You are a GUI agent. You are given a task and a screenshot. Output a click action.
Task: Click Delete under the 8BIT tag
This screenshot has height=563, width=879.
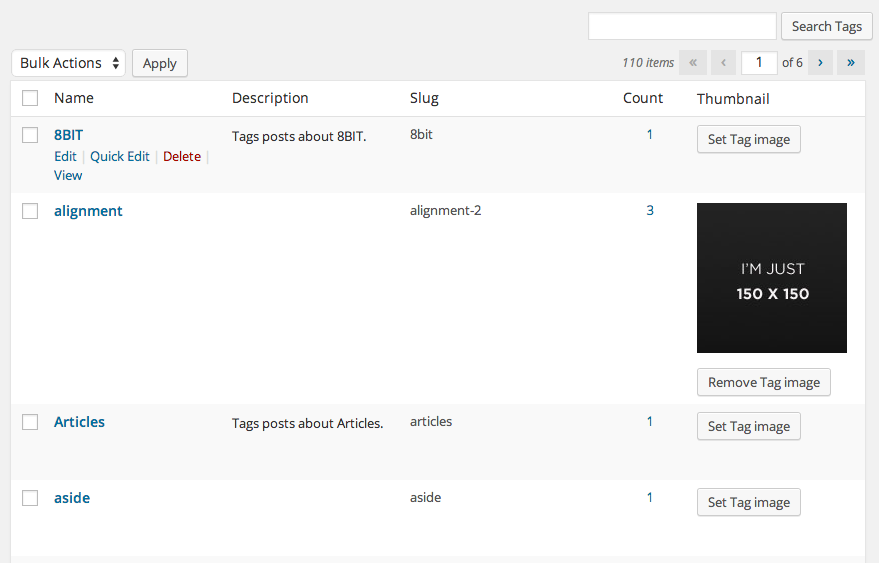pos(182,156)
